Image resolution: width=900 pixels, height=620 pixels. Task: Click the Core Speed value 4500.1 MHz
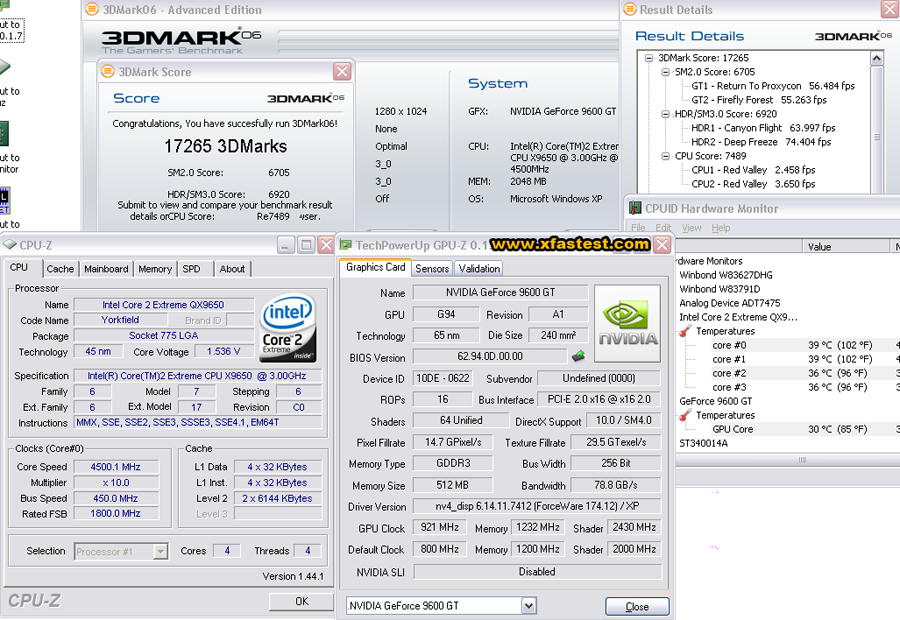(x=115, y=467)
